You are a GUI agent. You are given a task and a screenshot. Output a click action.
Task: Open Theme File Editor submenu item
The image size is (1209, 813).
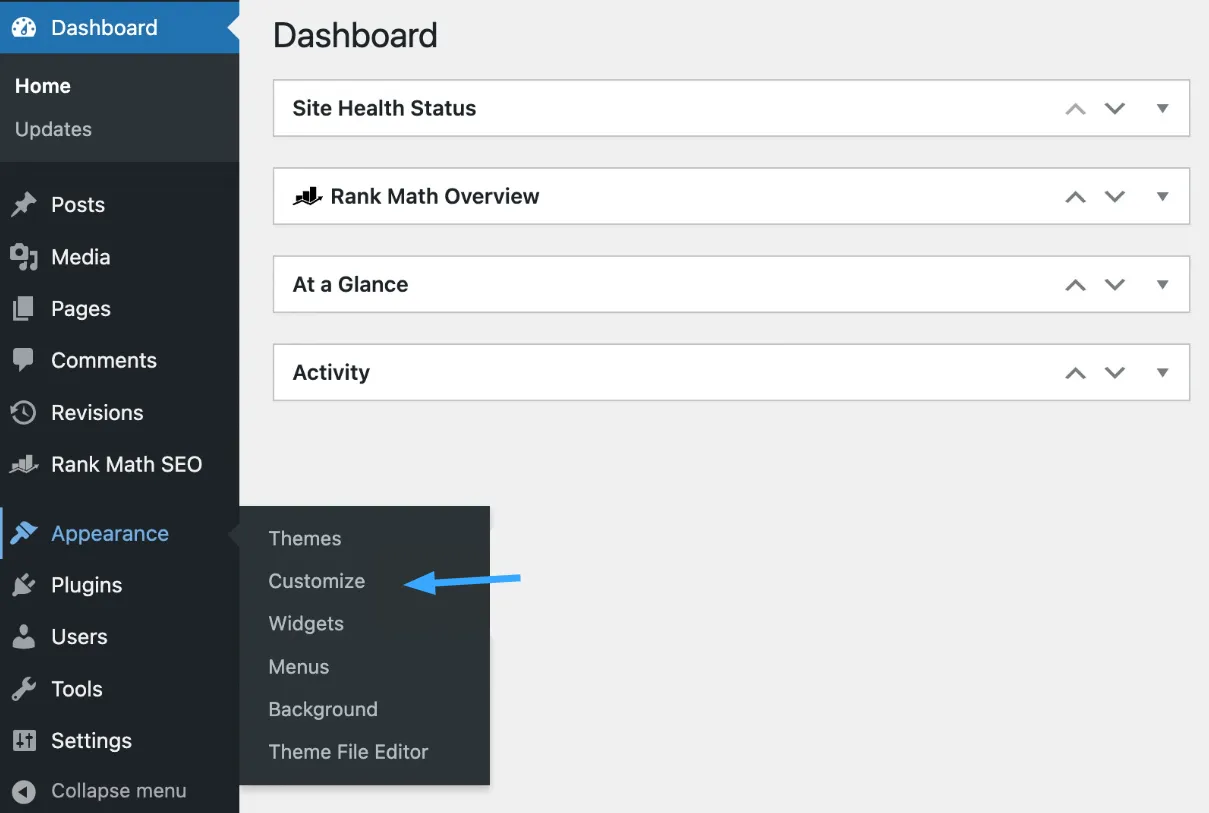pos(348,752)
